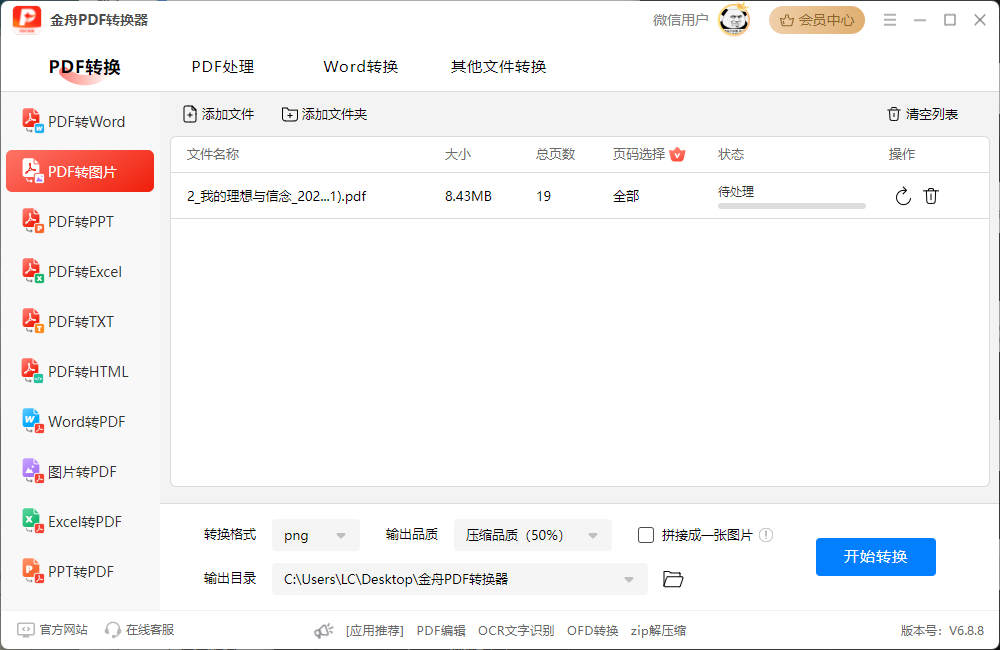1000x650 pixels.
Task: Click the 开始转换 button
Action: (x=875, y=557)
